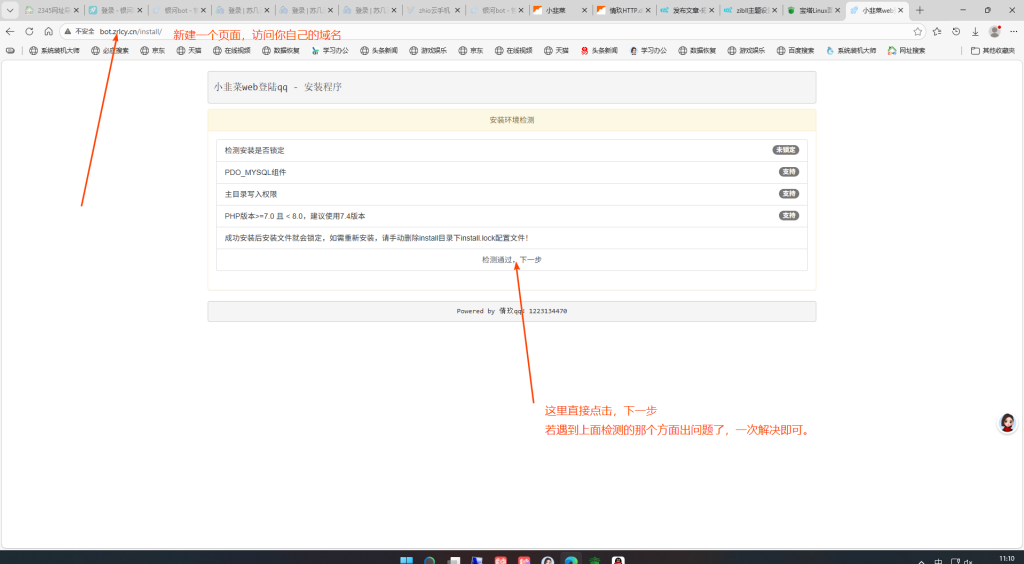Go to browser home page
Viewport: 1024px width, 564px height.
(48, 31)
